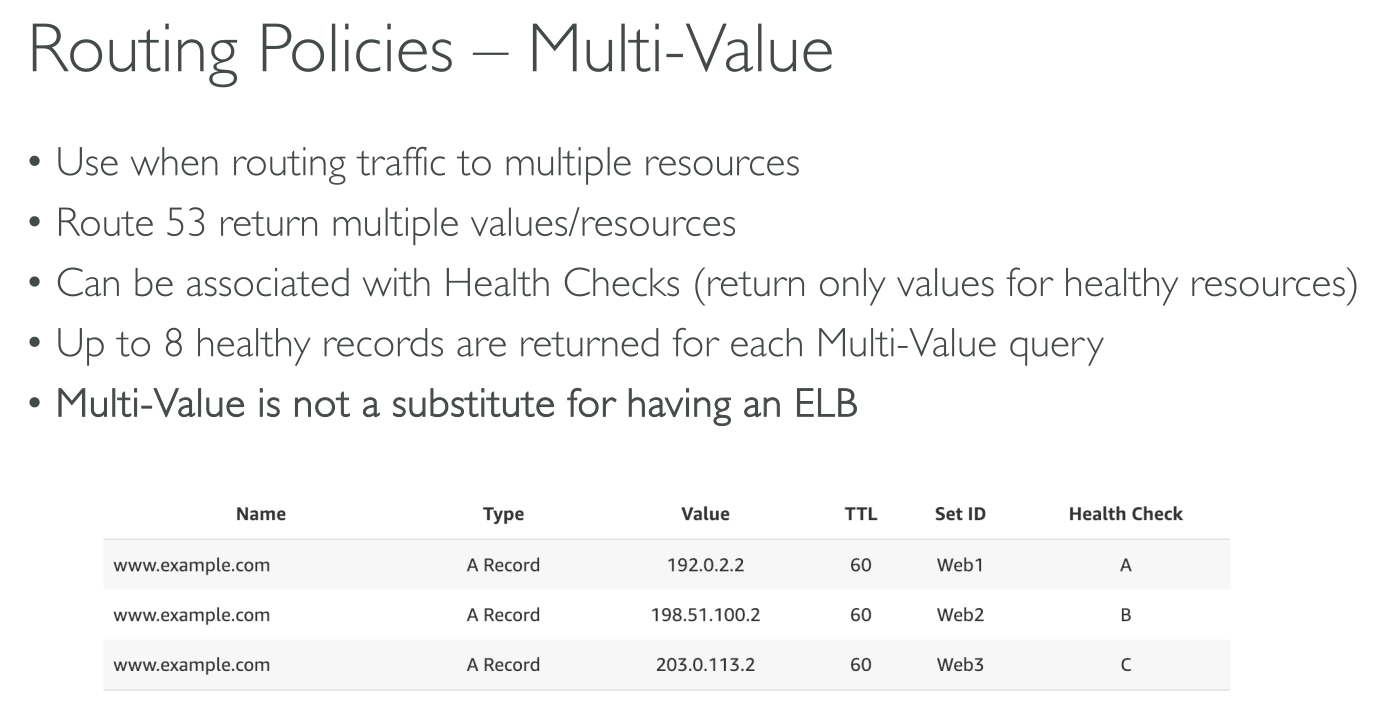Select the bullet mentioning Health Checks association
Image resolution: width=1378 pixels, height=707 pixels.
(x=706, y=284)
